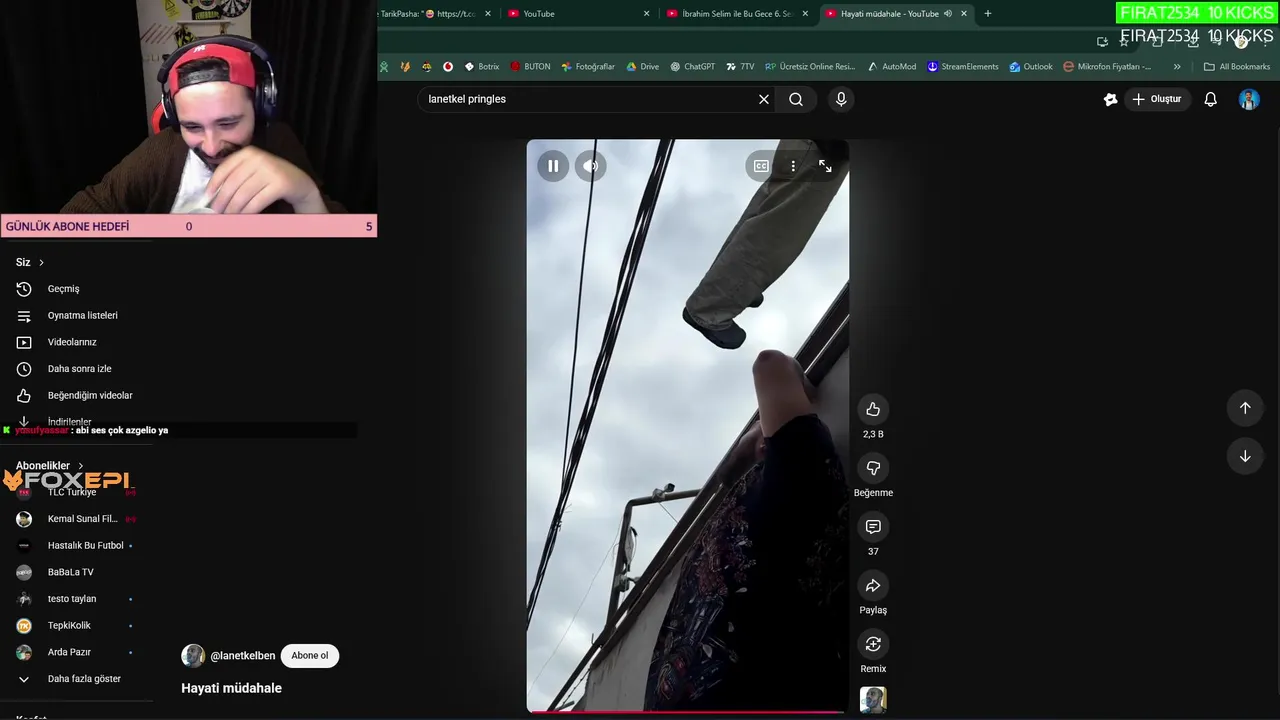1280x720 pixels.
Task: Open the ChatGPT bookmark
Action: [692, 67]
